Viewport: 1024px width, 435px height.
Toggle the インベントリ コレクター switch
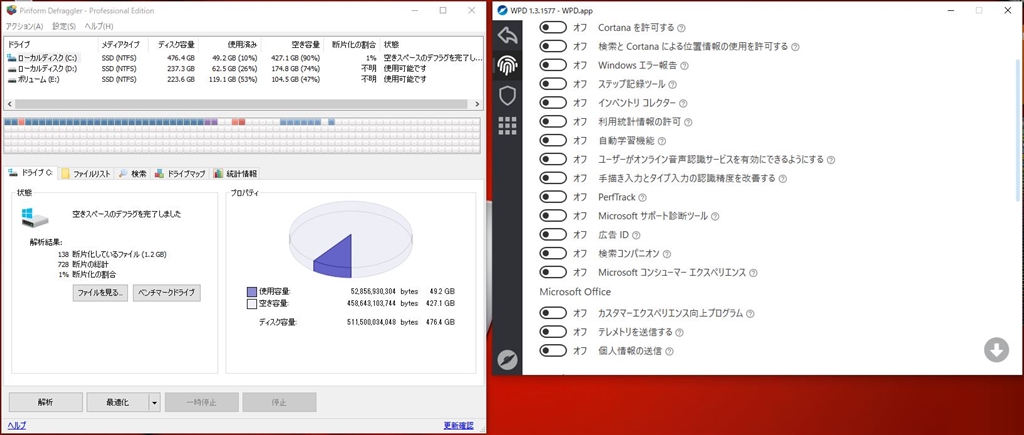(x=553, y=103)
